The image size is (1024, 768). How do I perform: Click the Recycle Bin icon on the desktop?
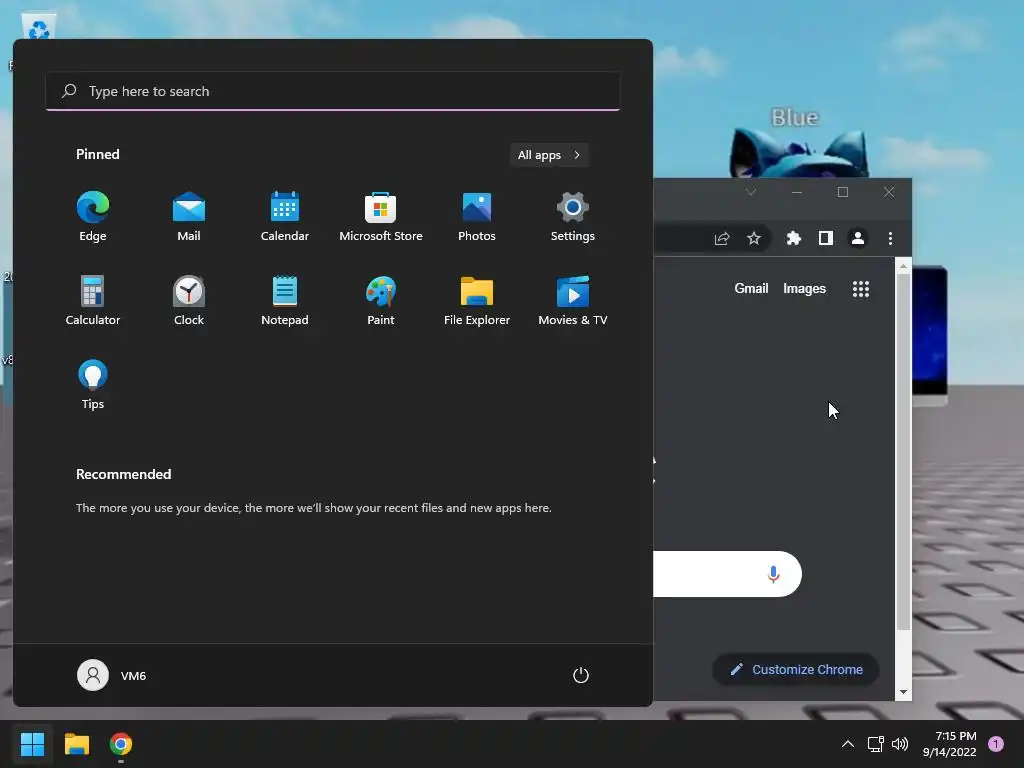[39, 27]
